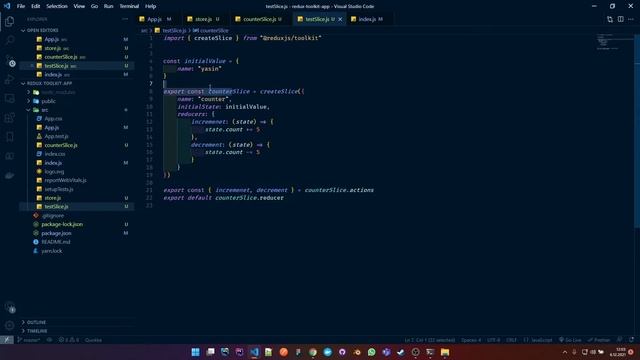Open the Search view in activity bar
Screen dimensions: 640x360
tap(9, 40)
